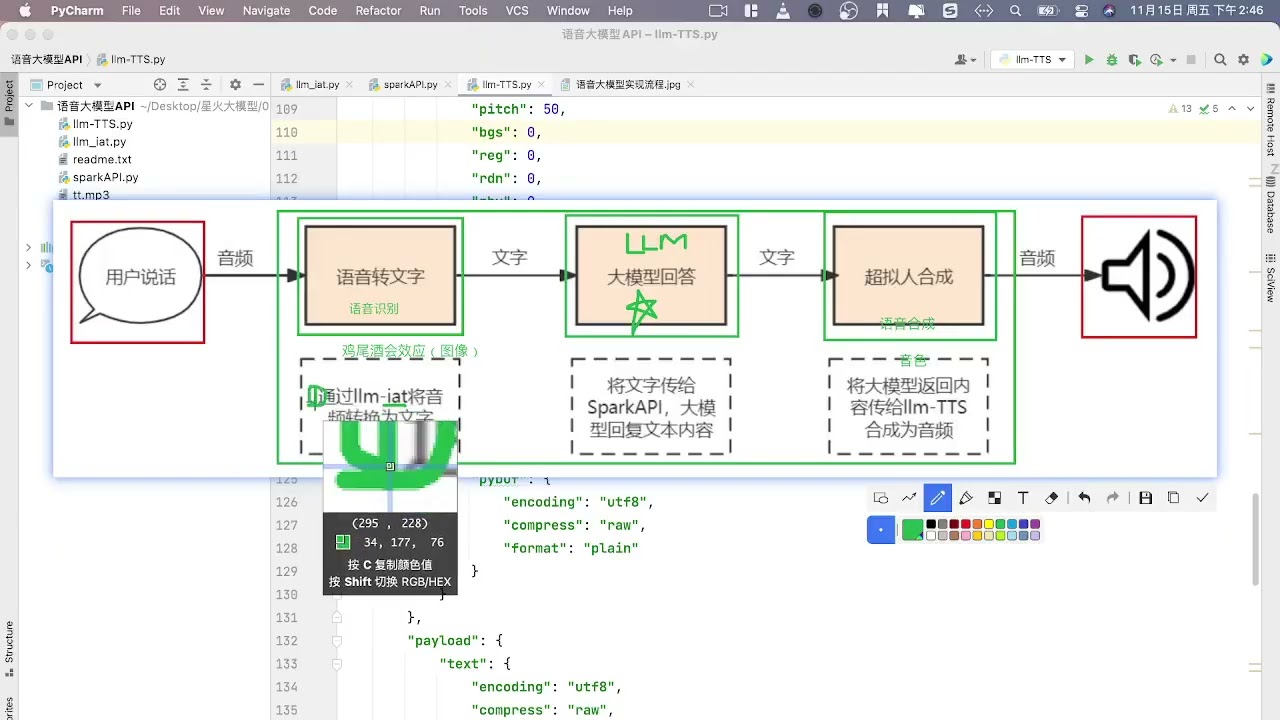
Task: Open the current green color picker
Action: [x=913, y=530]
